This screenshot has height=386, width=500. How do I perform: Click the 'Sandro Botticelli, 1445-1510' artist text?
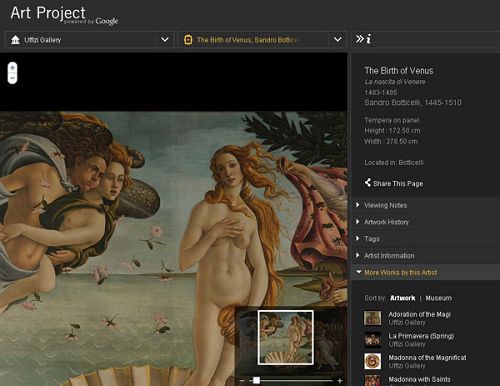[x=413, y=103]
